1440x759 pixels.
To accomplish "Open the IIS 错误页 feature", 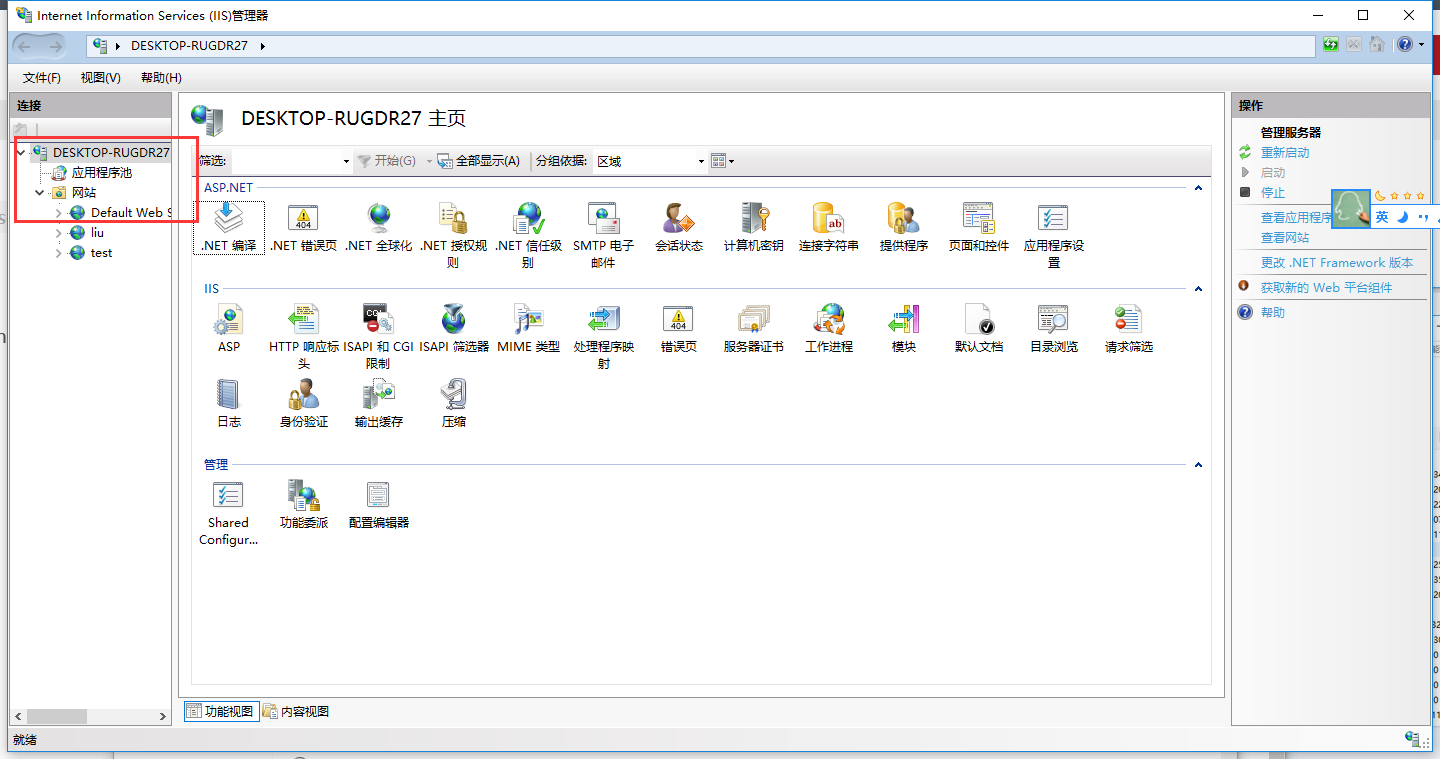I will pos(679,328).
